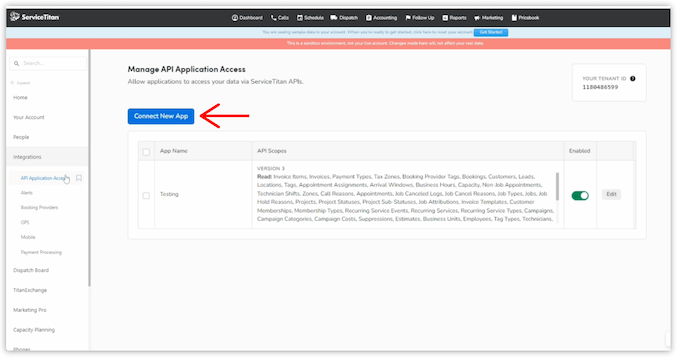Go to Schedule in top navigation
Image resolution: width=680 pixels, height=360 pixels.
[310, 18]
